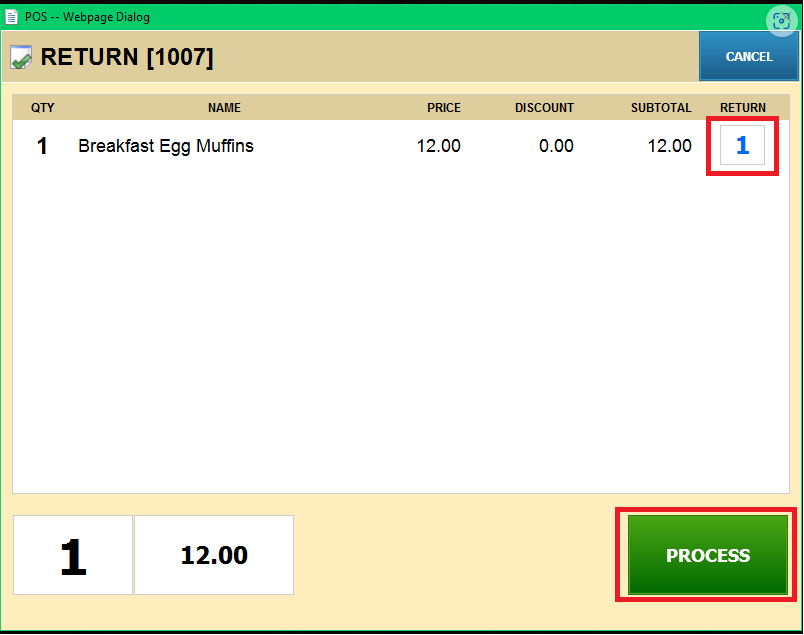Click the QTY column header
Image resolution: width=804 pixels, height=635 pixels.
click(43, 108)
